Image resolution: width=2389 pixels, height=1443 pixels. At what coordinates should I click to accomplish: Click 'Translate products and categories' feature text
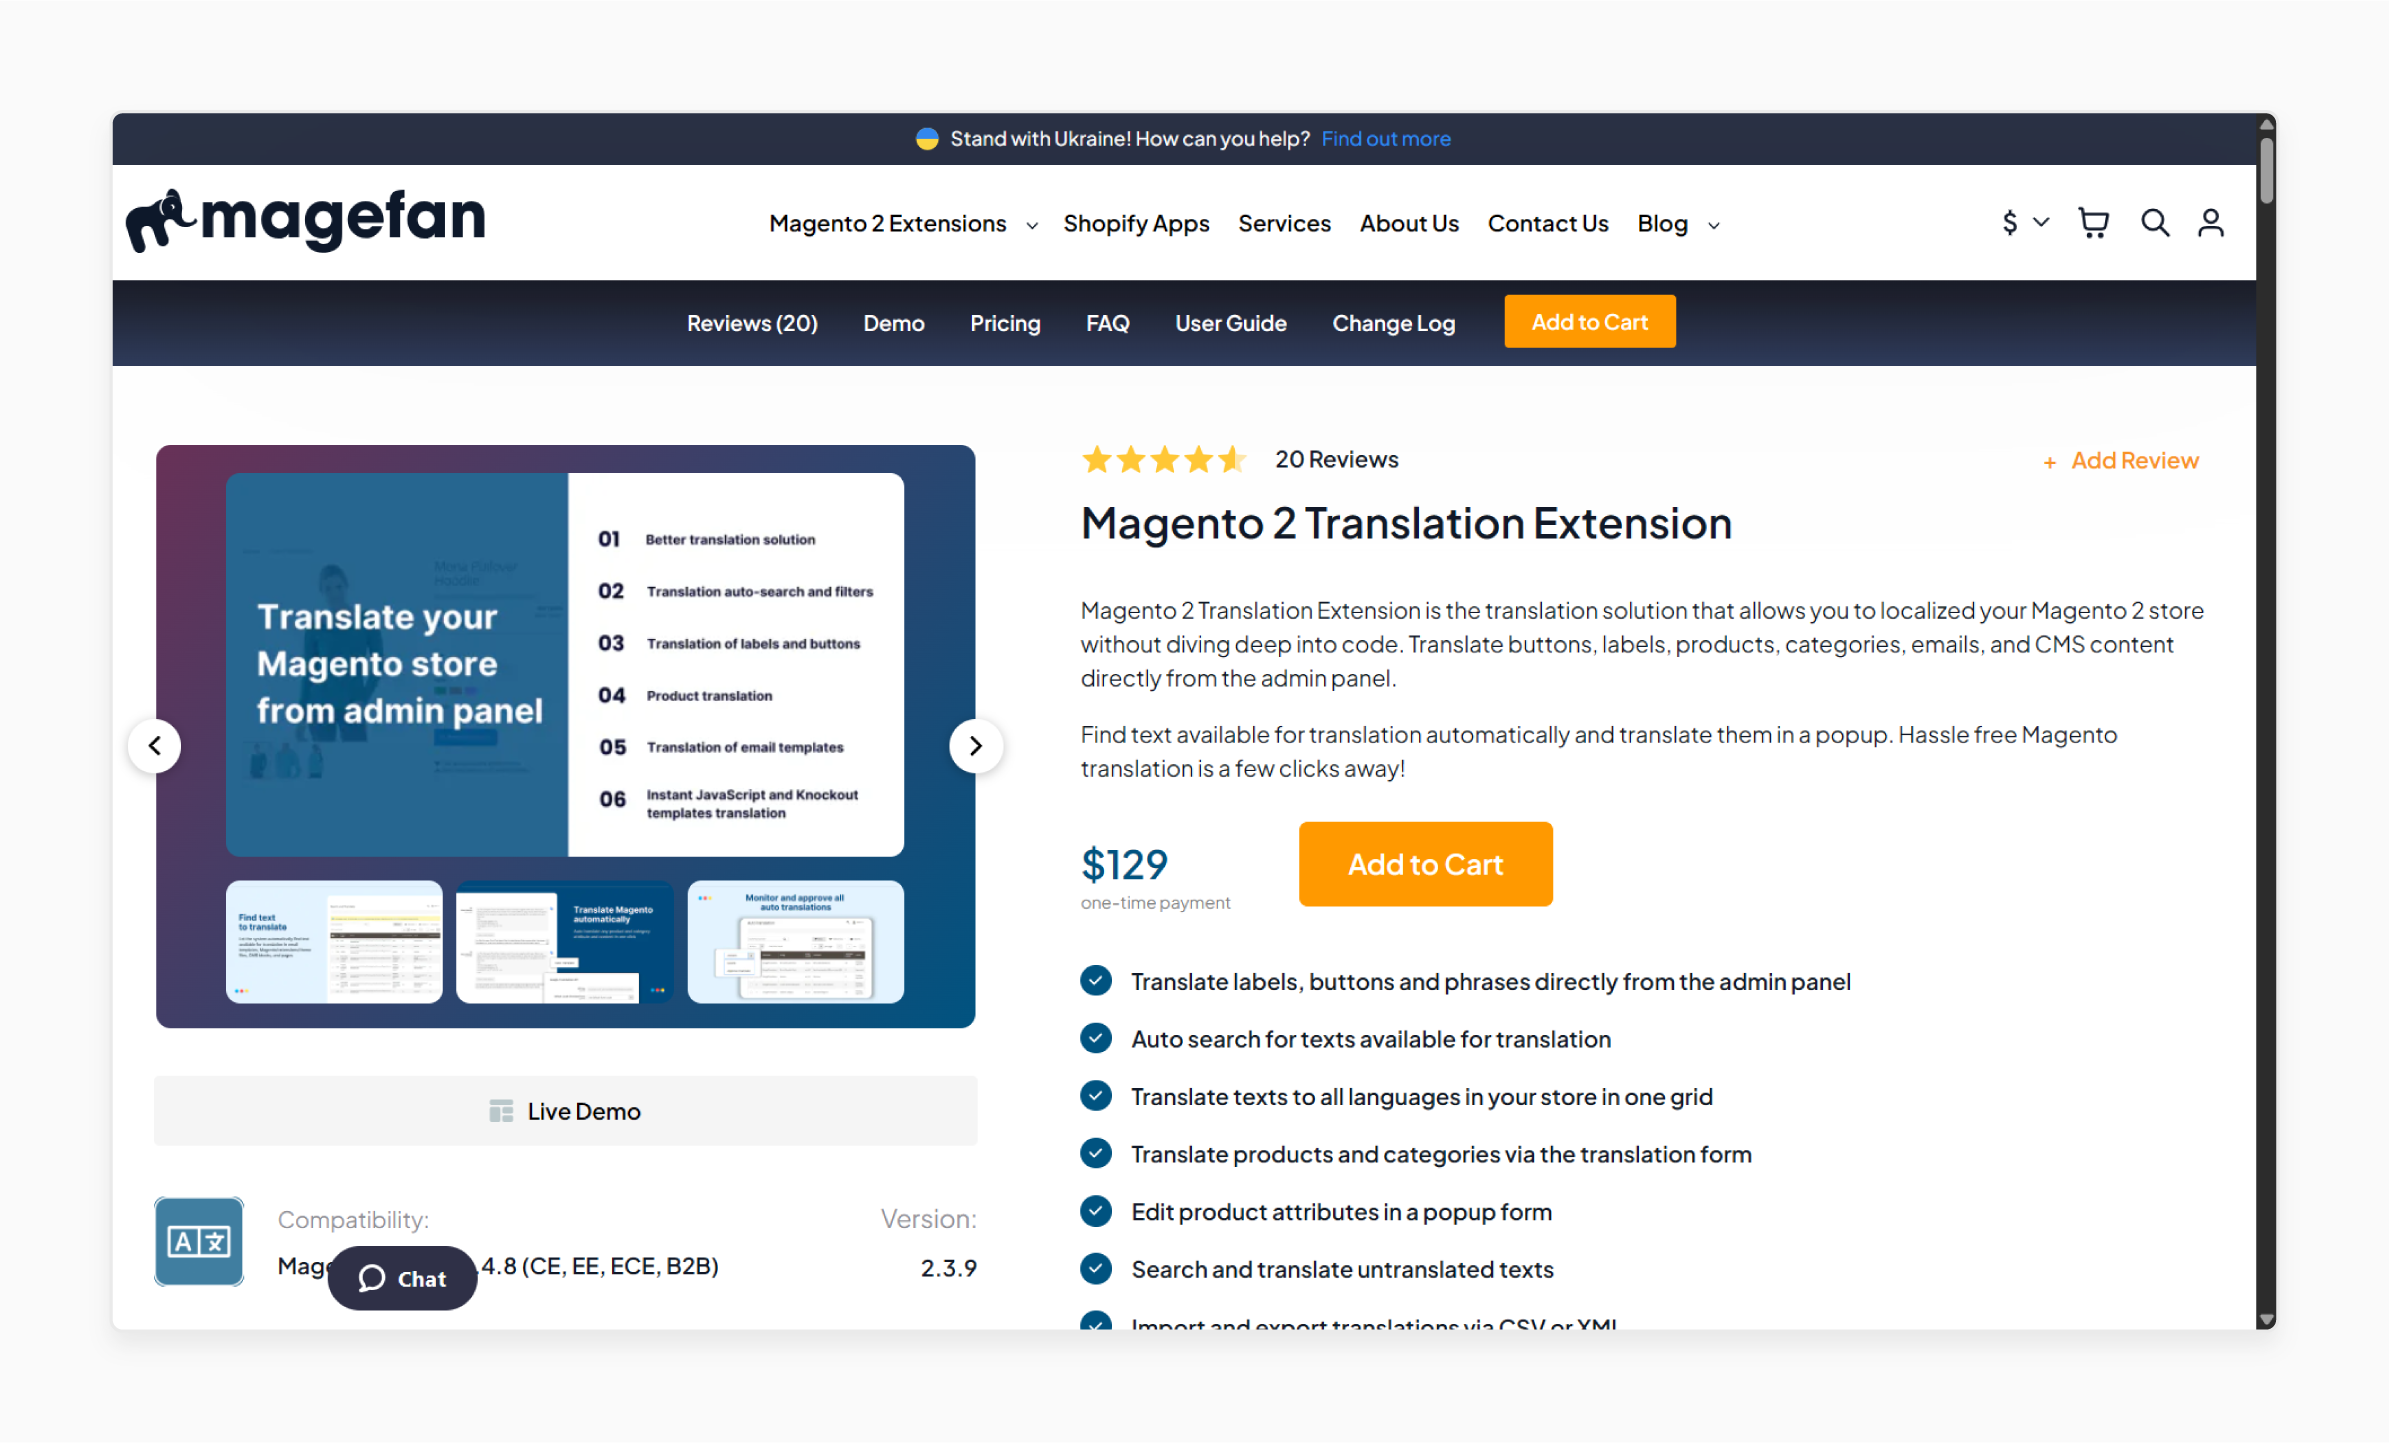1441,1154
